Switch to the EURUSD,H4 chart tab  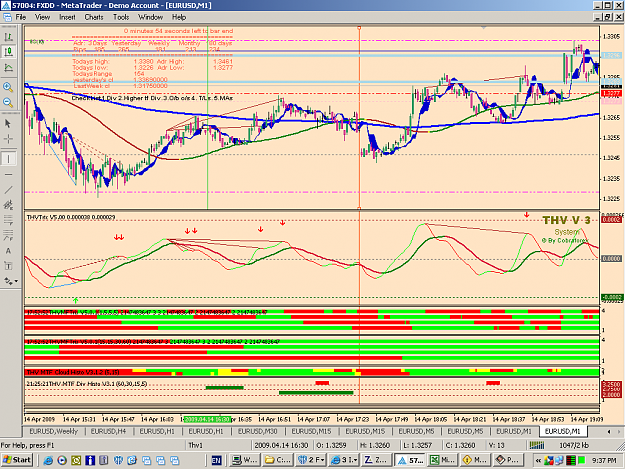coord(108,431)
